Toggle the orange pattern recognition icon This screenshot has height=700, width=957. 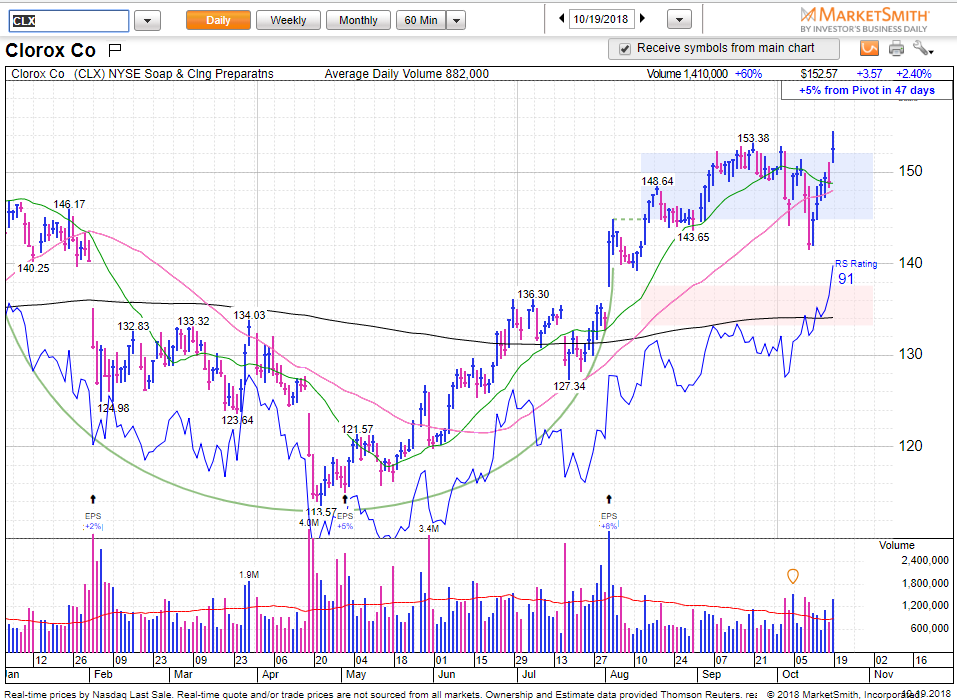869,48
